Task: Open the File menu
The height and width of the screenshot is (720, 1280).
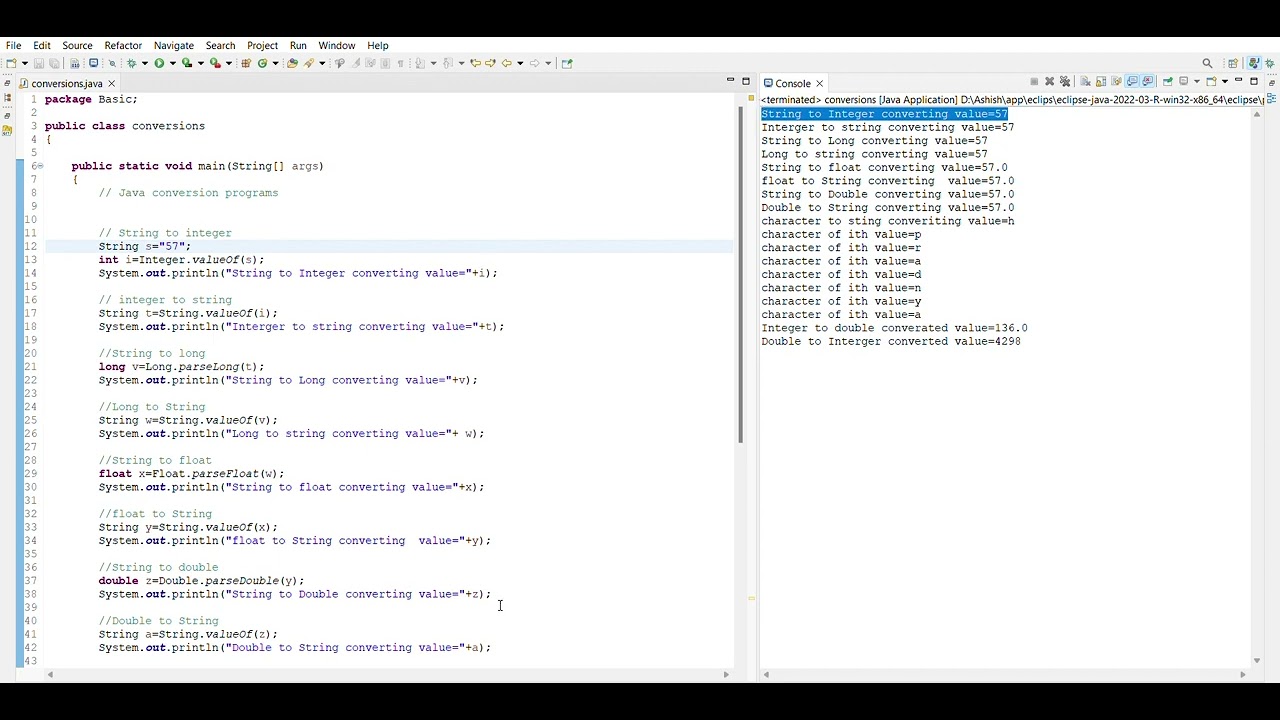Action: 13,45
